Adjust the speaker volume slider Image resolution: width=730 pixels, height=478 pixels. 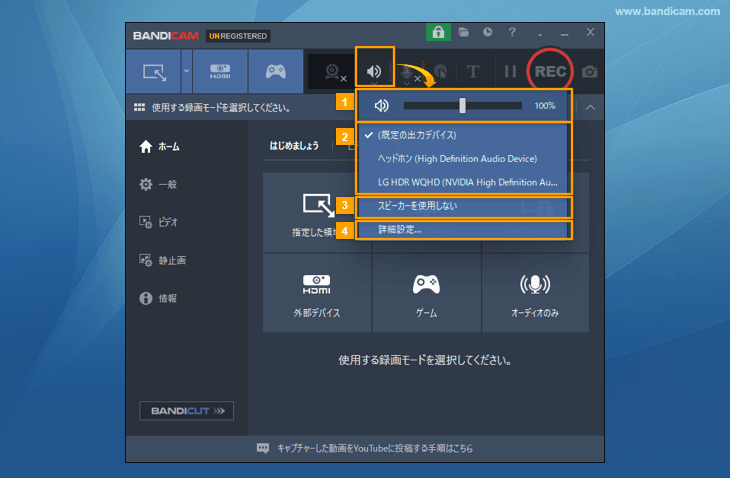click(462, 106)
